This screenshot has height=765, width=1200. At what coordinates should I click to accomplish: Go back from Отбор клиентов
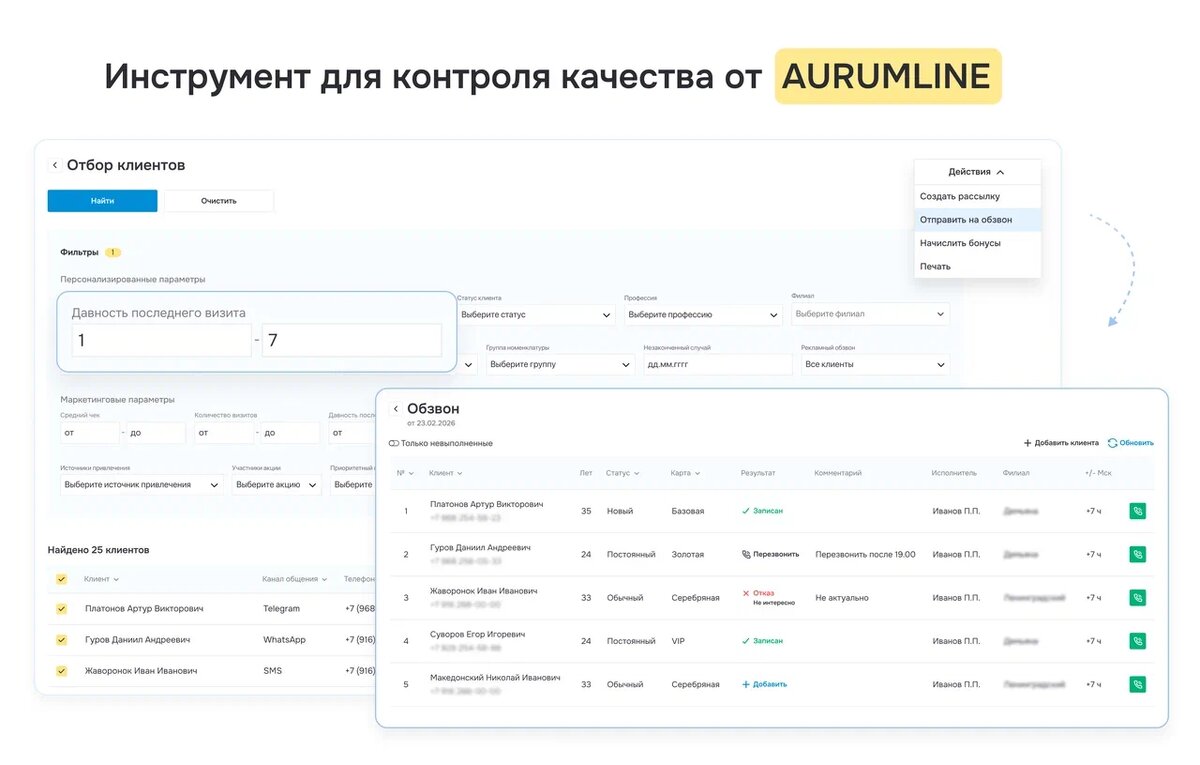tap(55, 165)
